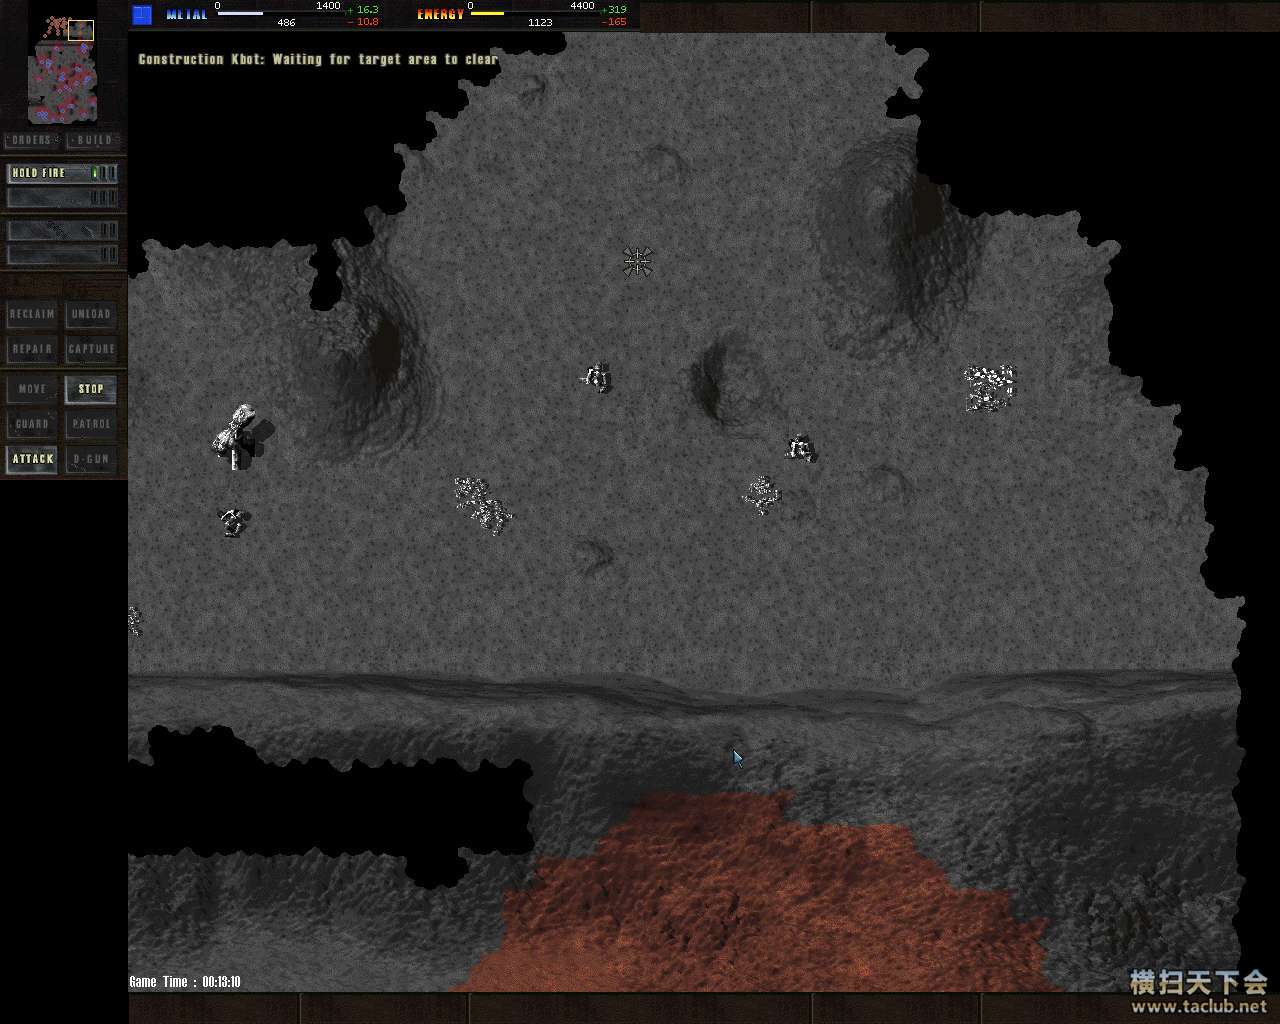The image size is (1280, 1024).
Task: Select the spiky star-shaped unit at top center
Action: tap(637, 262)
